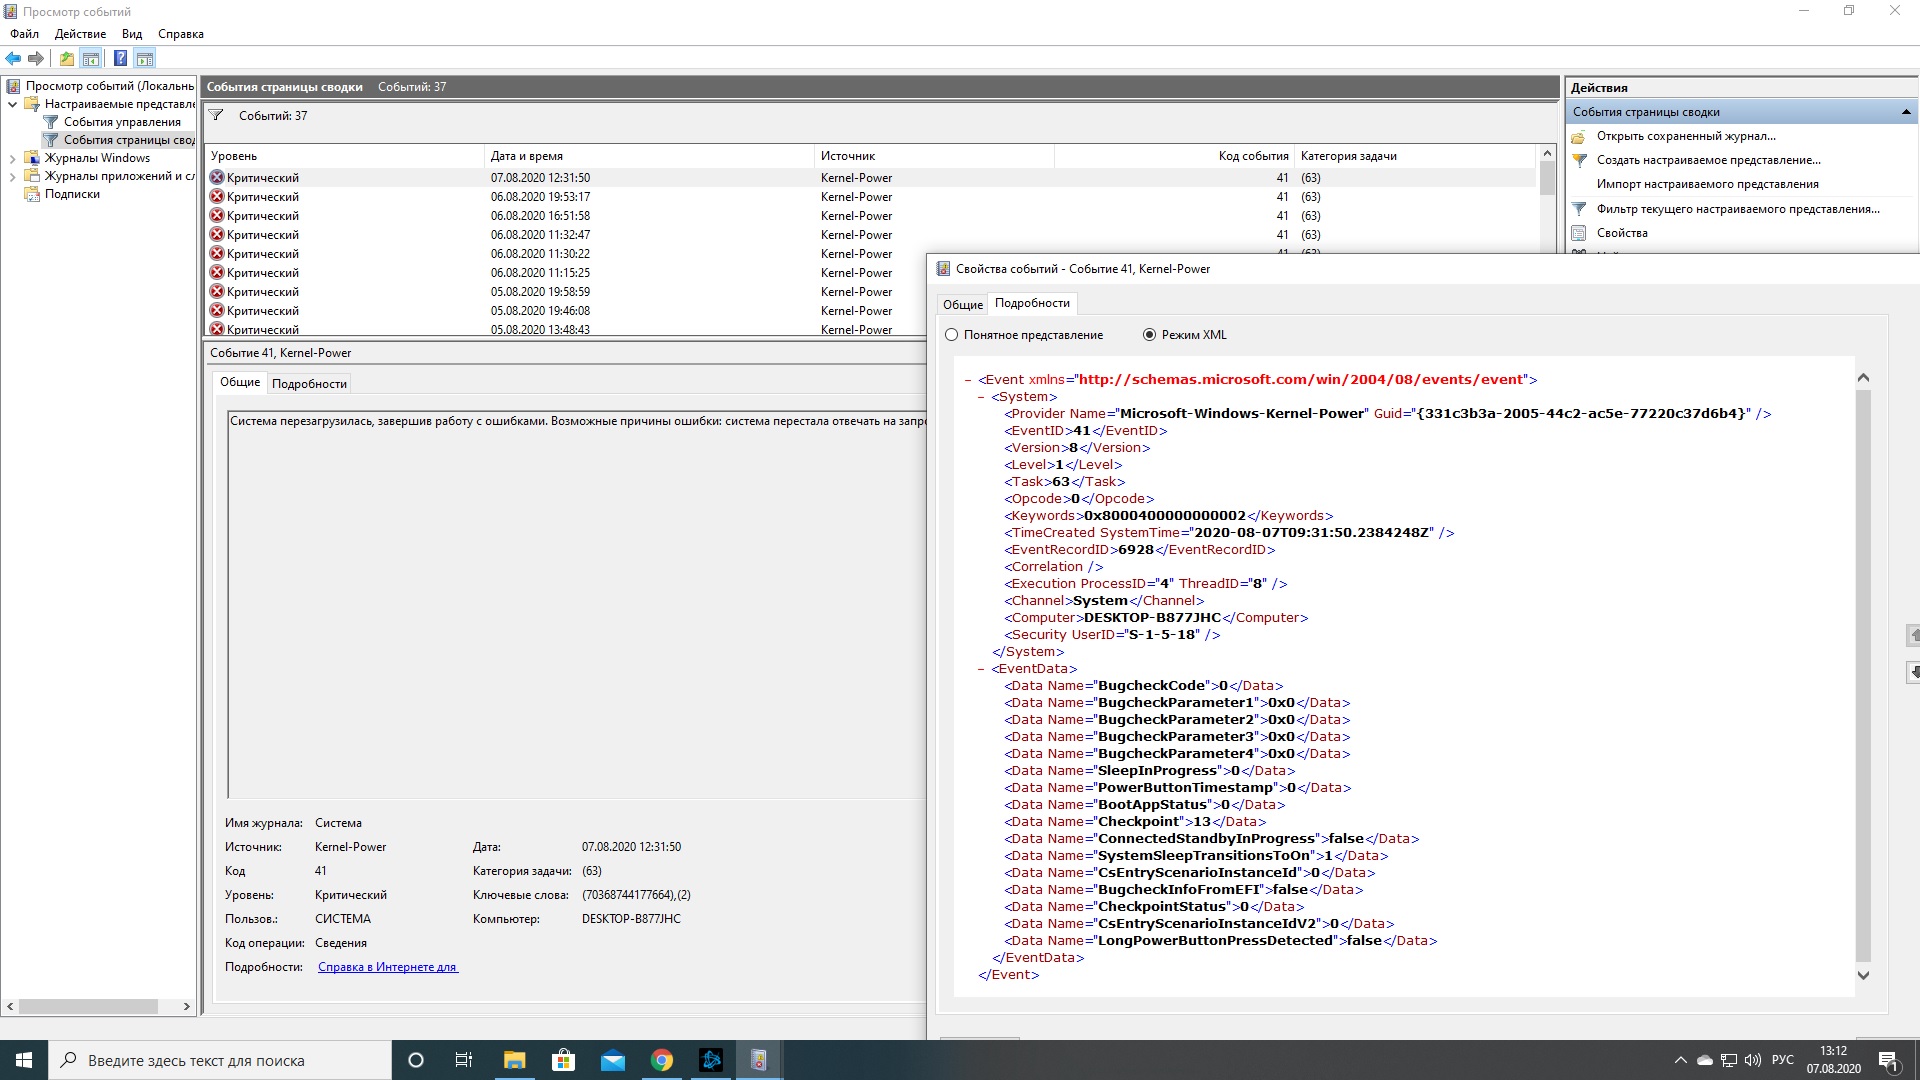Screen dimensions: 1920x1080
Task: Sort by the 'Уровень' column header
Action: tap(345, 156)
